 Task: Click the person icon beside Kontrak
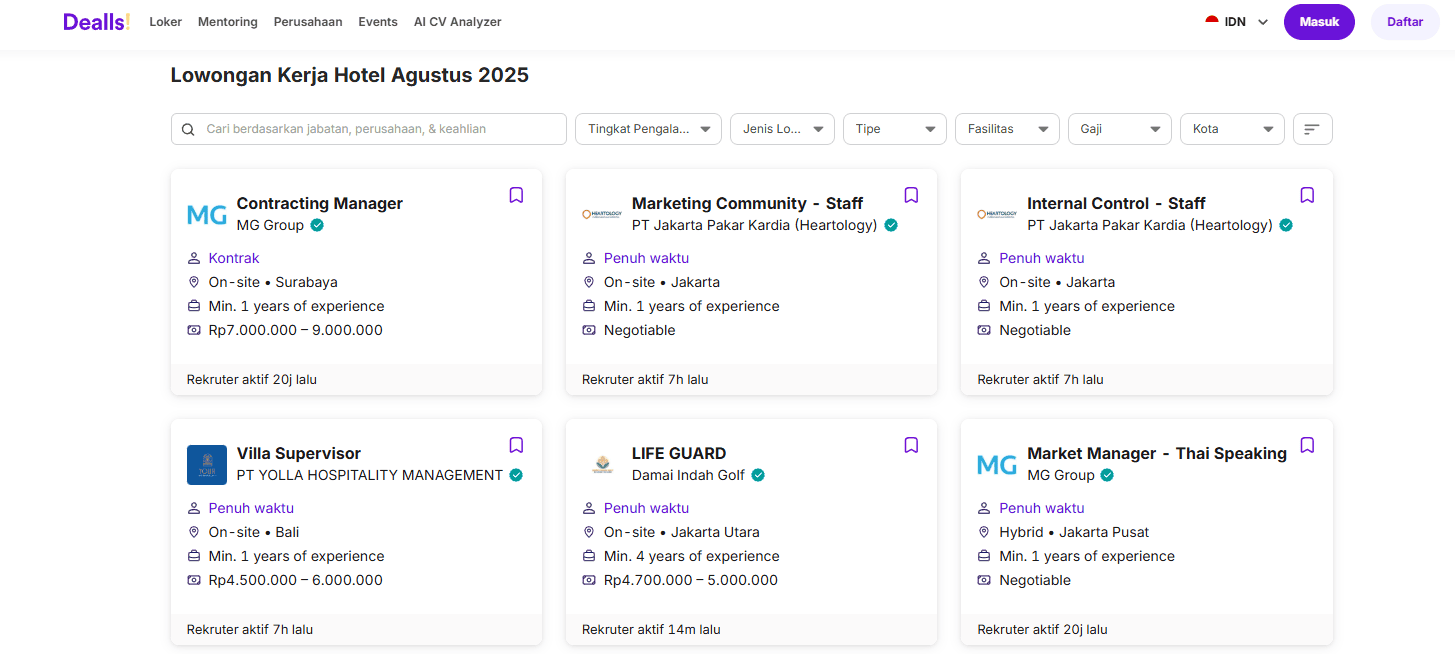coord(194,258)
